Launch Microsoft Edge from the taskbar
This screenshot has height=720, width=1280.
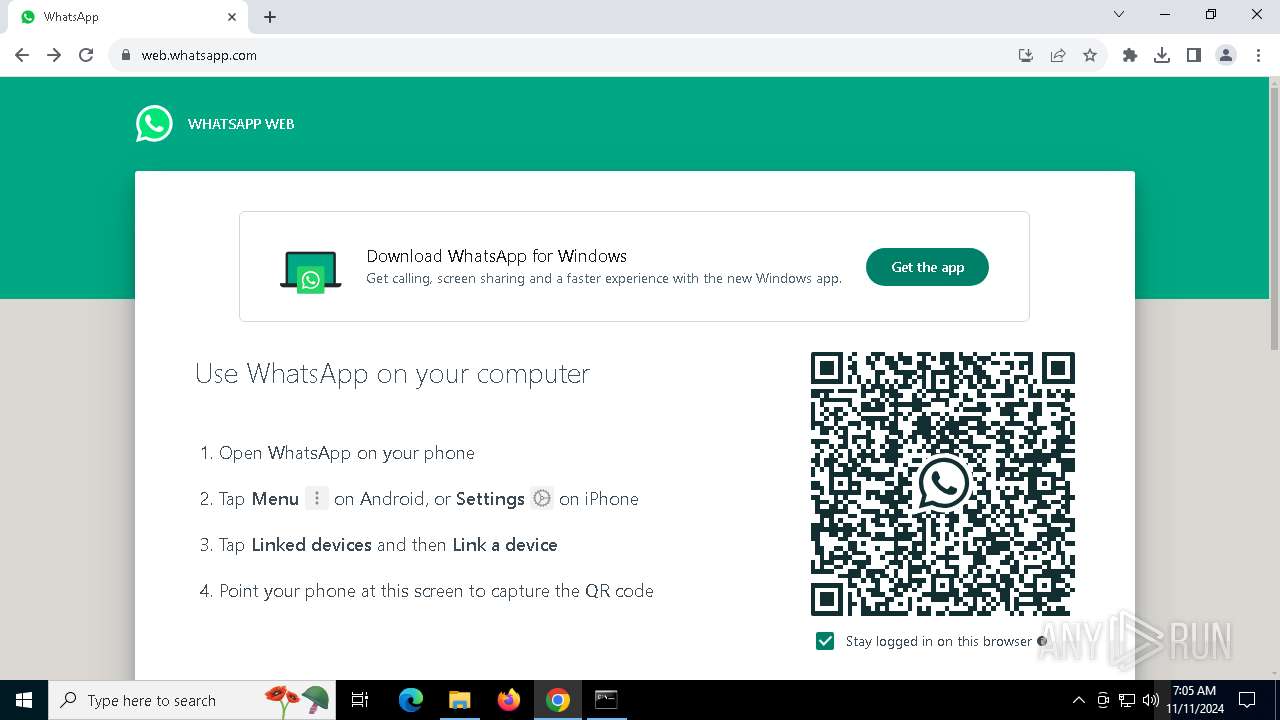coord(411,700)
